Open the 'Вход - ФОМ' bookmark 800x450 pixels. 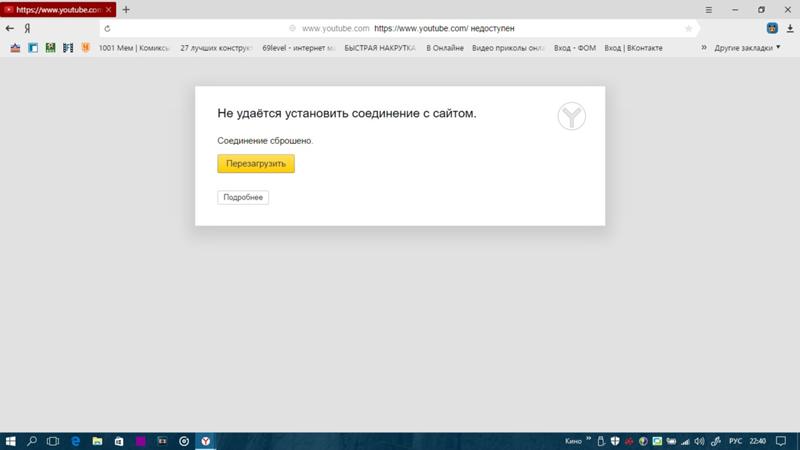tap(574, 48)
